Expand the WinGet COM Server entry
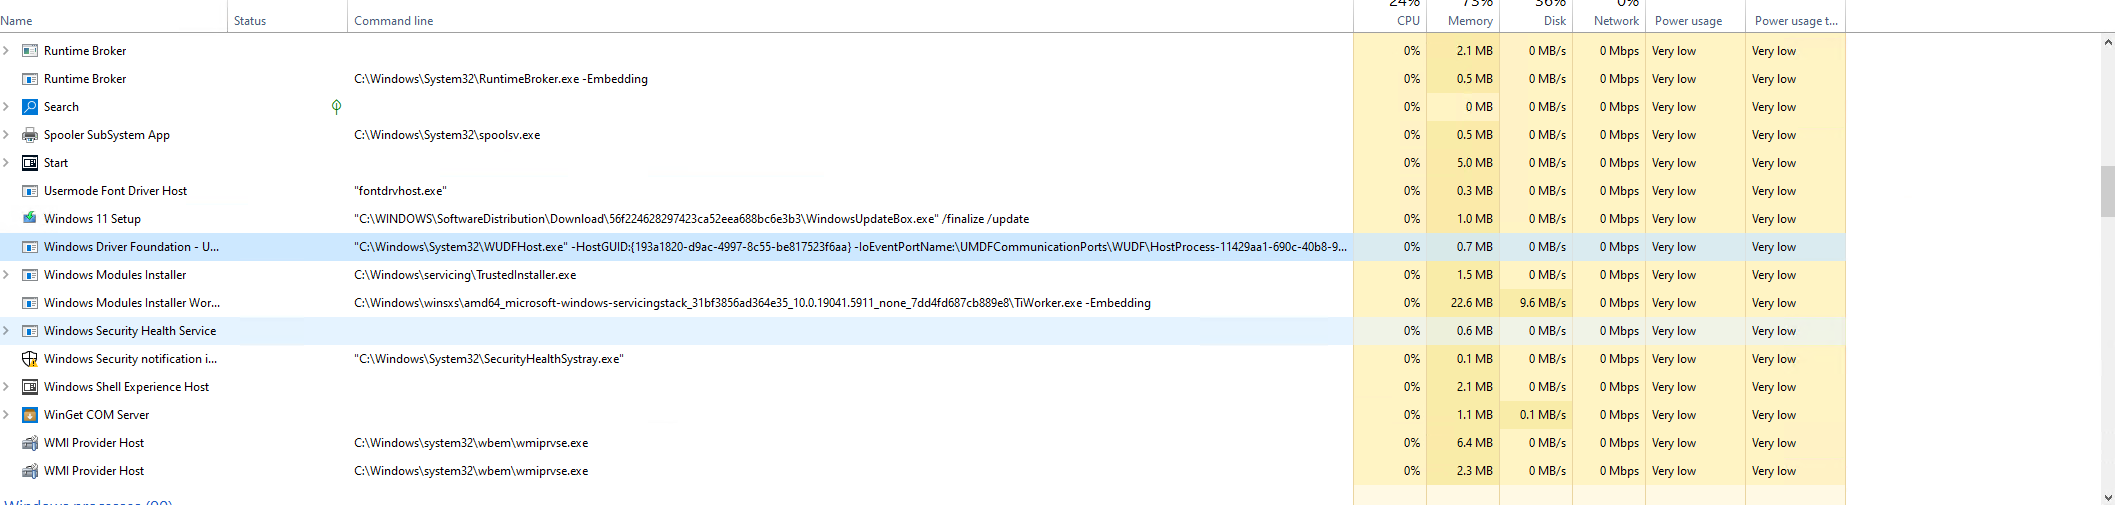The height and width of the screenshot is (505, 2115). pos(6,415)
